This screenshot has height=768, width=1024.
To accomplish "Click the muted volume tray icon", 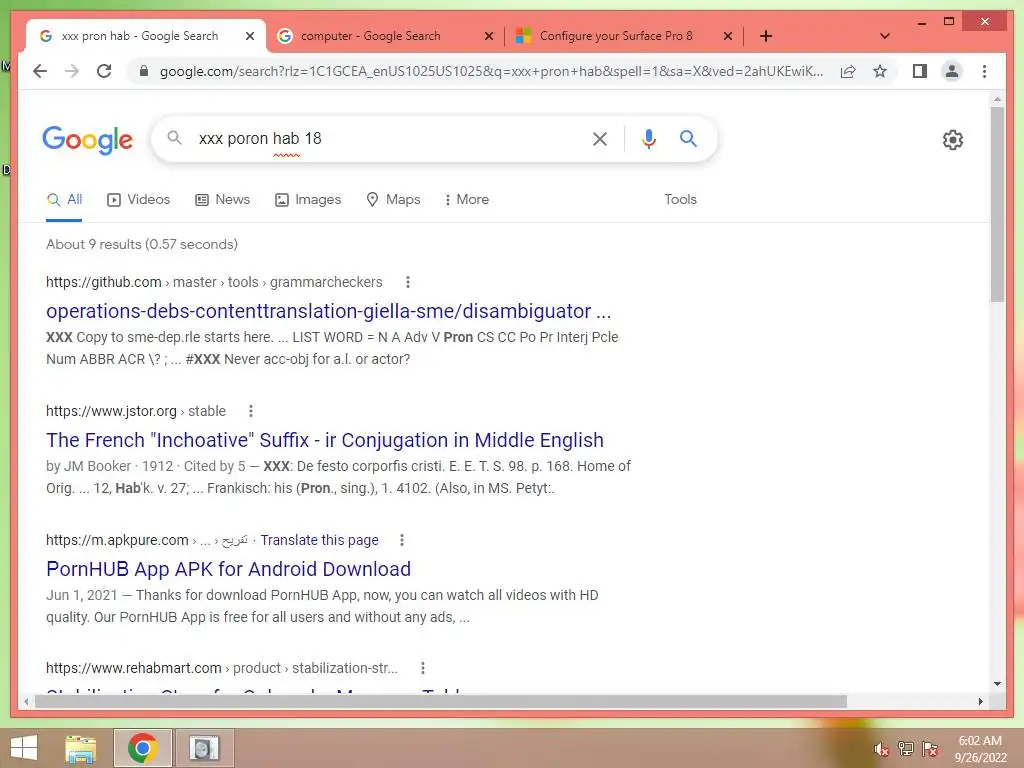I will click(x=881, y=749).
